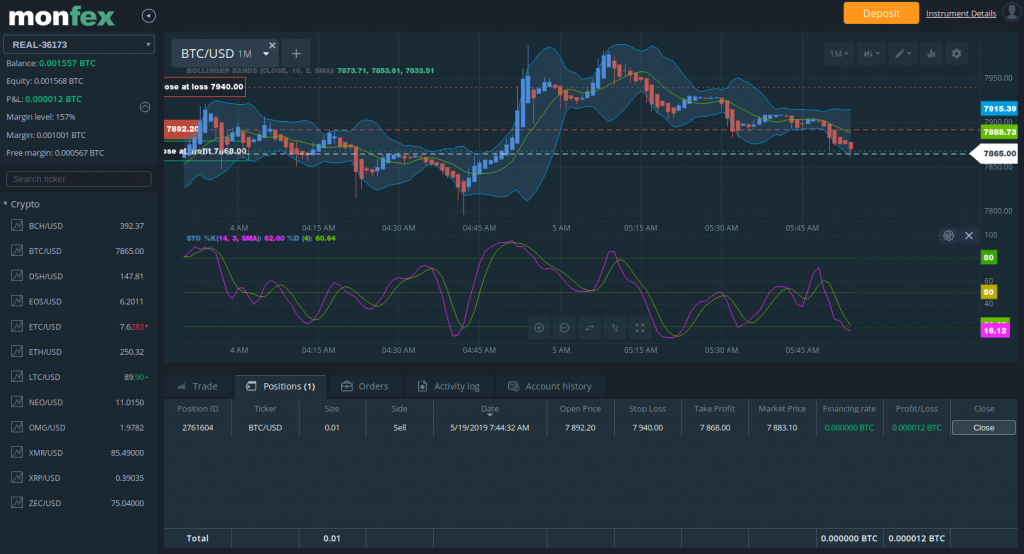Click the 7892.20 open price marker

click(x=181, y=129)
